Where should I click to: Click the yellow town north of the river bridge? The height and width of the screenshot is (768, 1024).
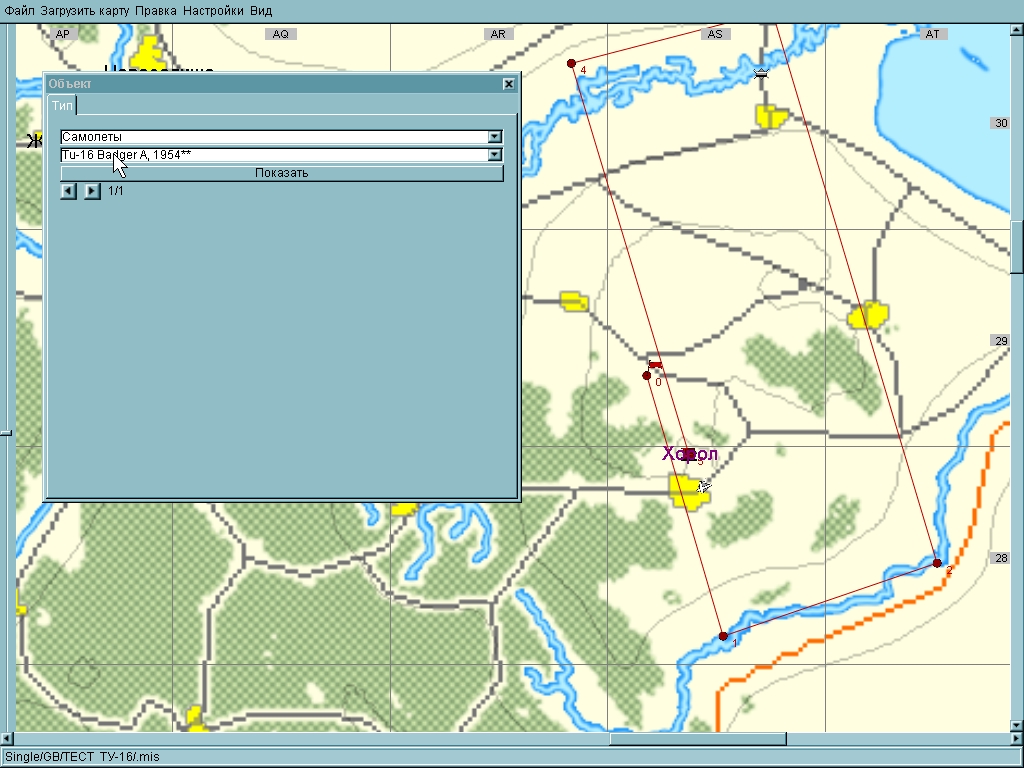772,116
